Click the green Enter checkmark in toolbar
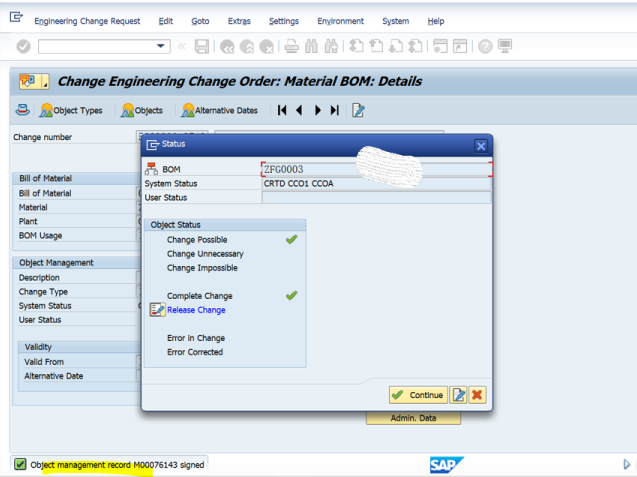This screenshot has height=477, width=637. (x=24, y=47)
